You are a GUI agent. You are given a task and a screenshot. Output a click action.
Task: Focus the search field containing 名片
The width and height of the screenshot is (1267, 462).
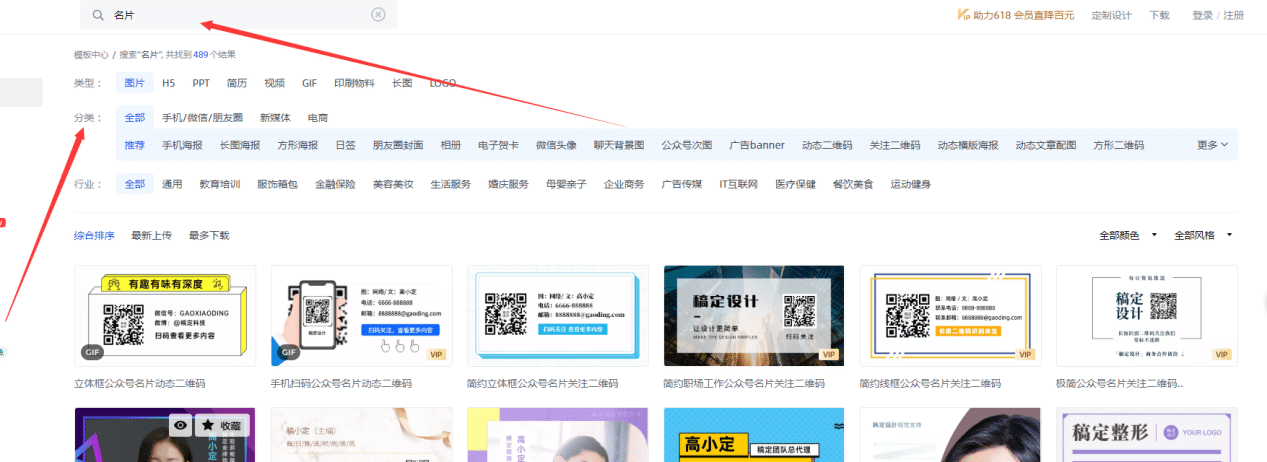[x=239, y=15]
